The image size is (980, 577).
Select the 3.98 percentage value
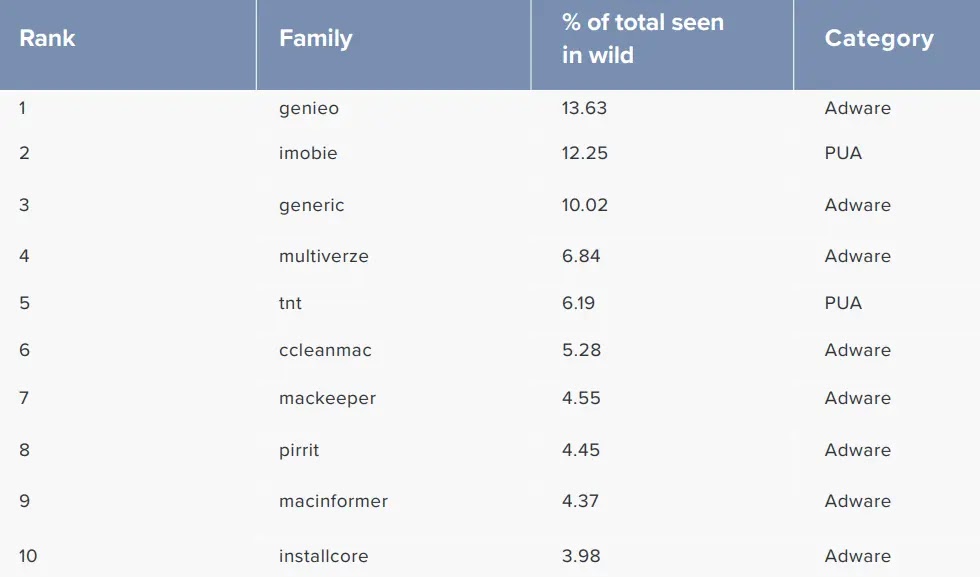(x=581, y=556)
